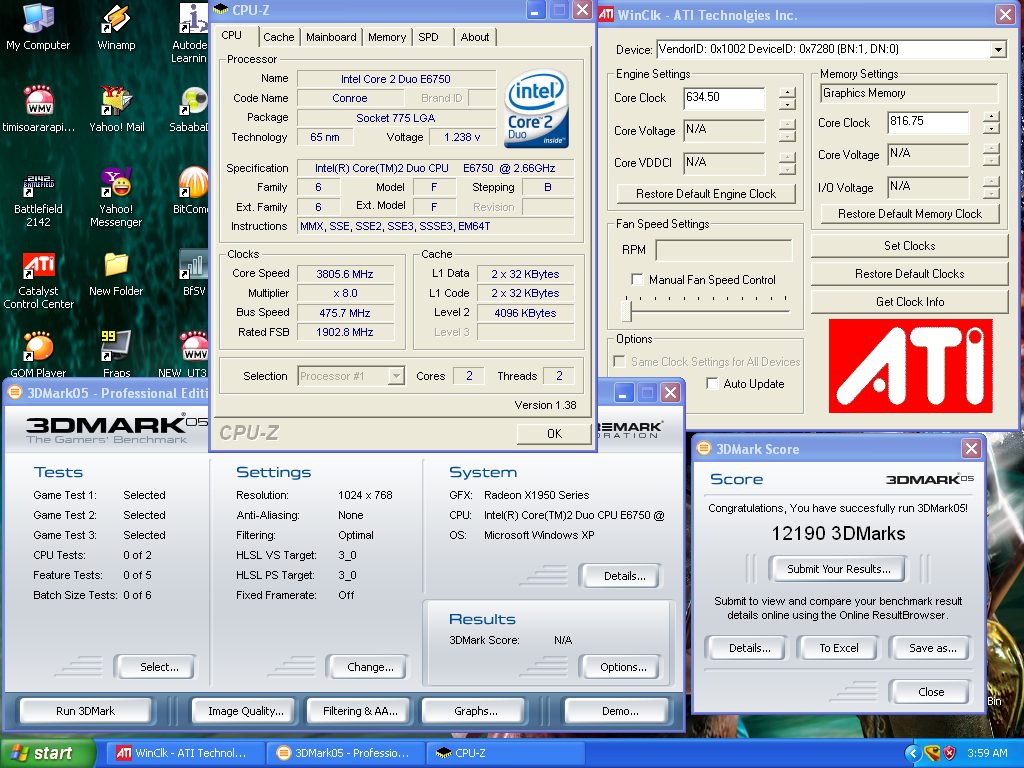
Task: Switch to the Mainboard tab in CPU-Z
Action: click(331, 37)
